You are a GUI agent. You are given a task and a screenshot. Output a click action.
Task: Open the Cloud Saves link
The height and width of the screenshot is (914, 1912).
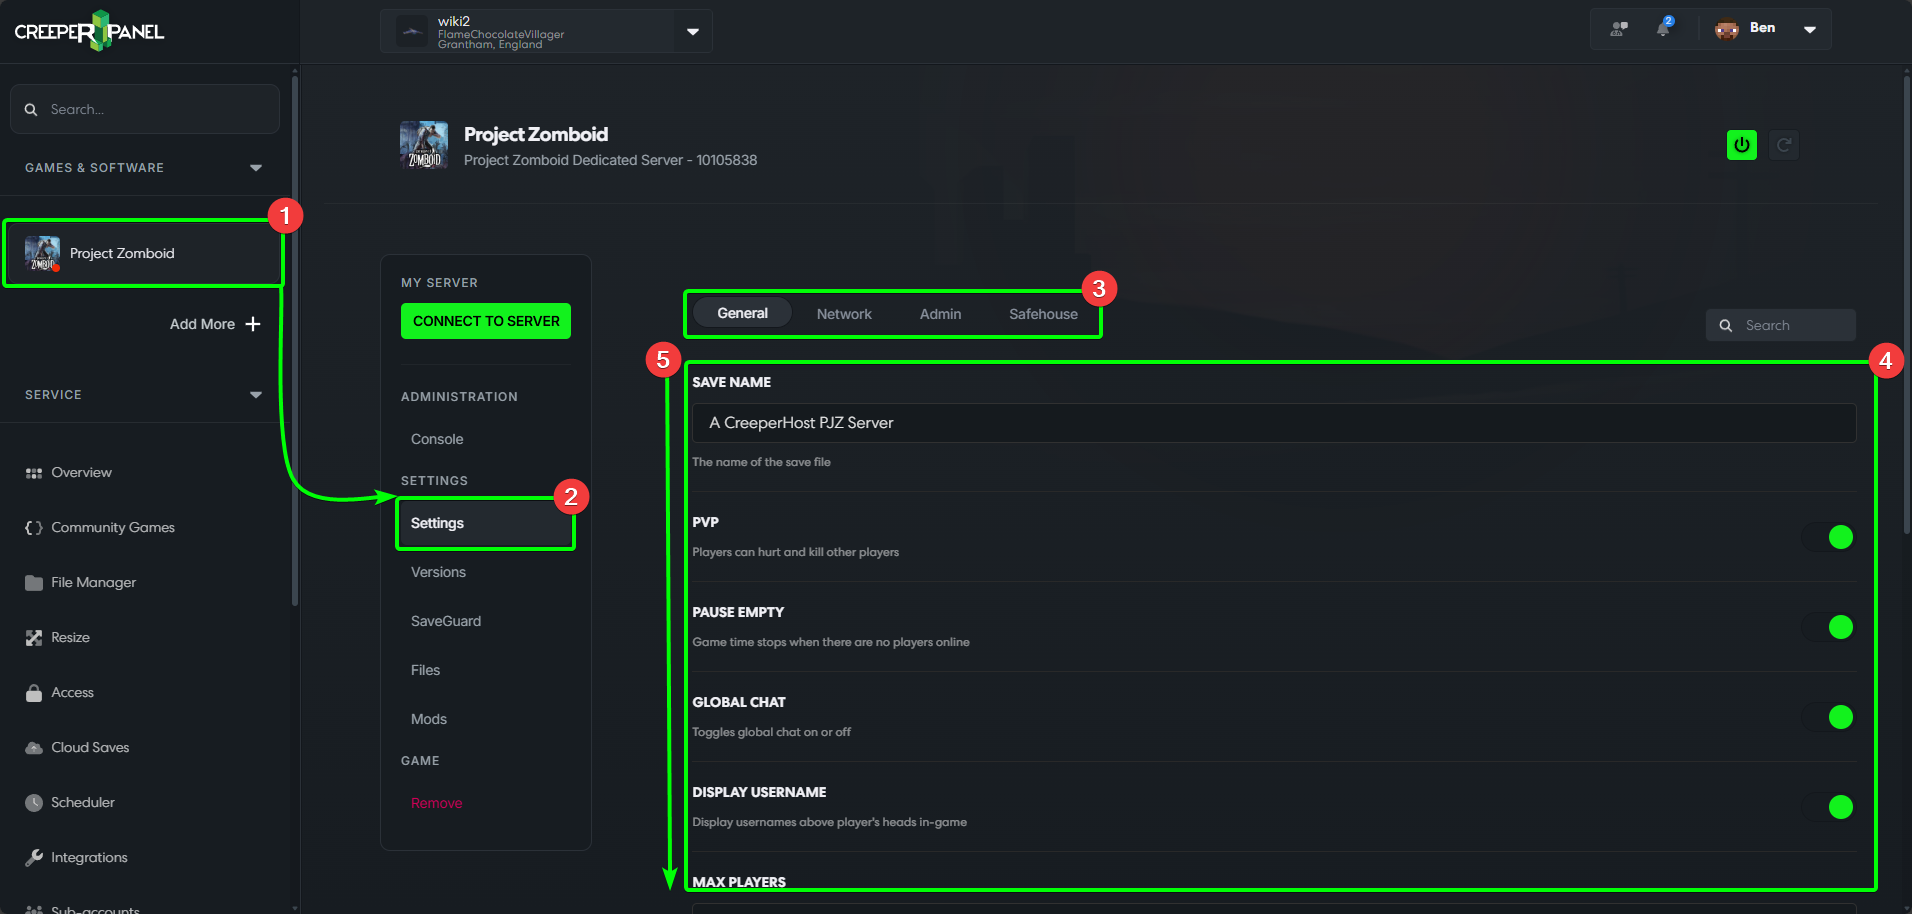pyautogui.click(x=90, y=748)
